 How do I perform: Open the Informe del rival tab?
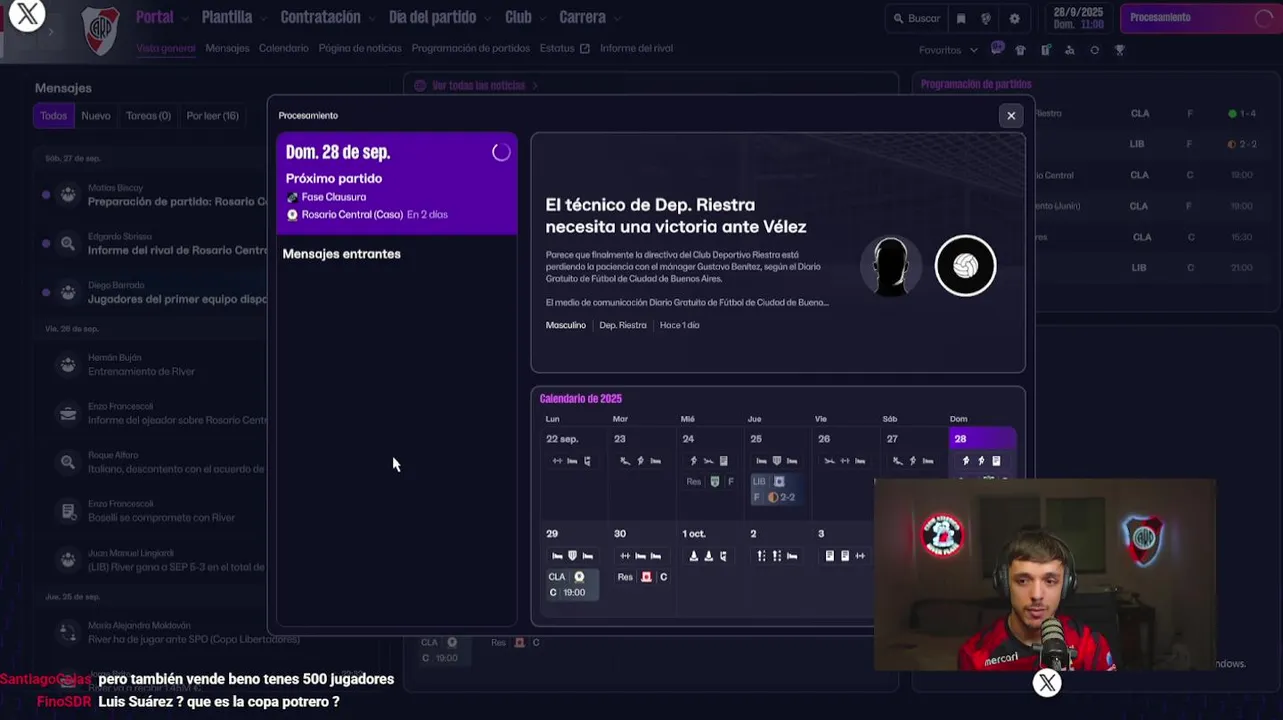pos(636,48)
